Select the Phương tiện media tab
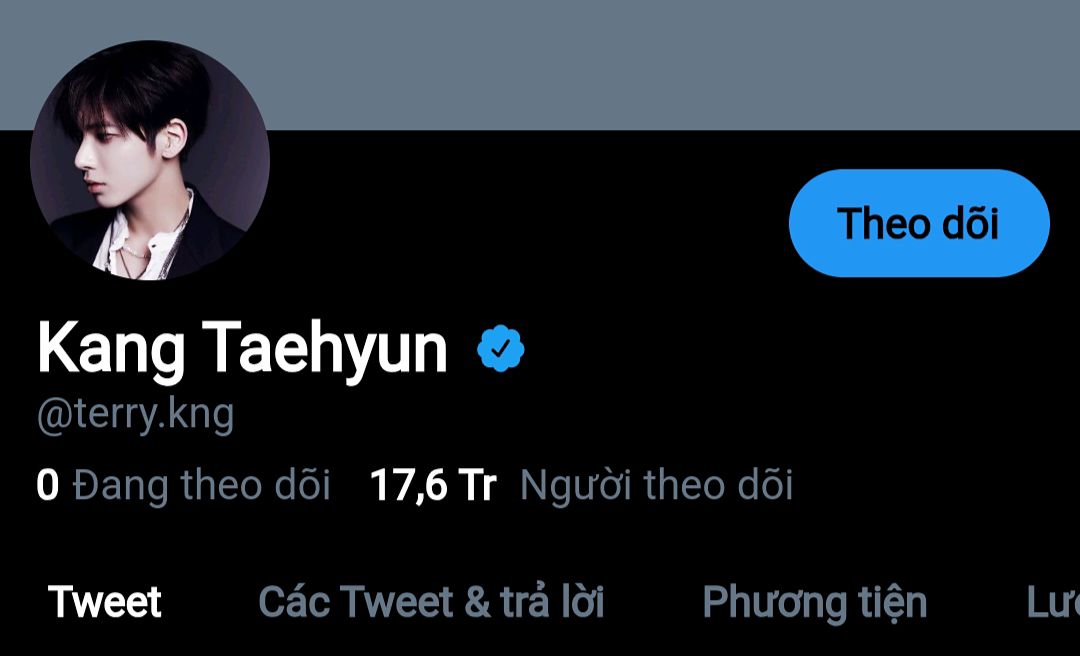The height and width of the screenshot is (656, 1080). pos(814,603)
